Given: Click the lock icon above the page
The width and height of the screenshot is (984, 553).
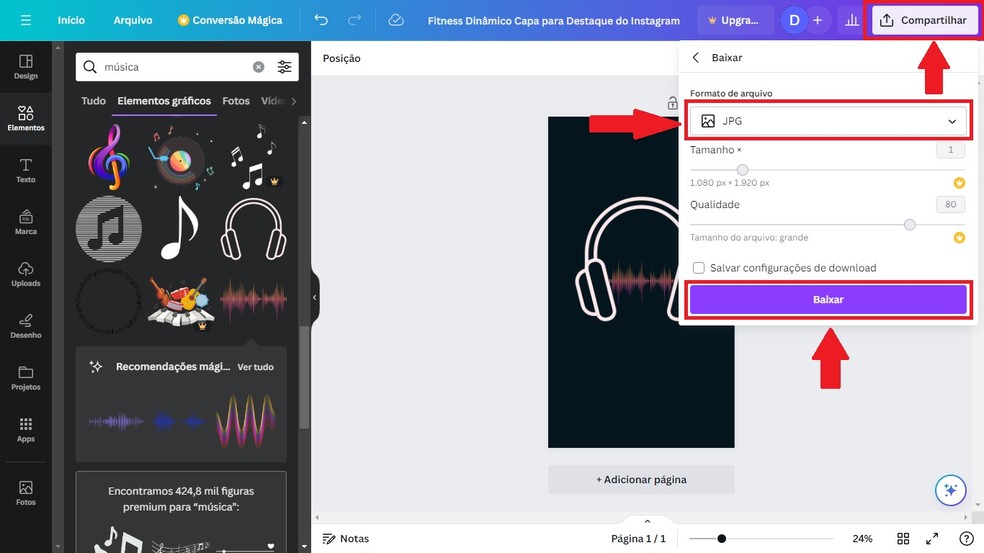Looking at the screenshot, I should pos(672,103).
